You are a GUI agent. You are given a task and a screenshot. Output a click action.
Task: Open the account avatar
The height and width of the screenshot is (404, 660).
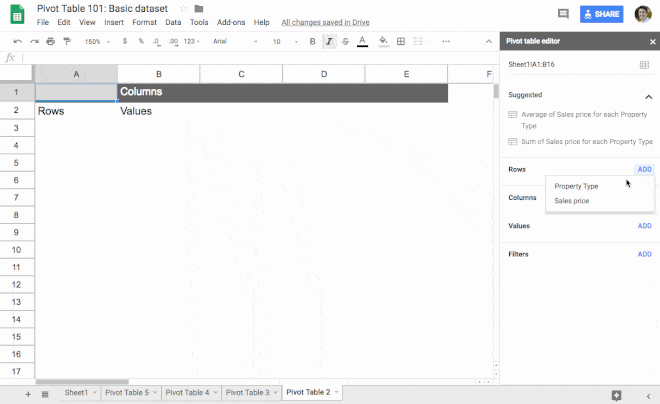[x=643, y=14]
